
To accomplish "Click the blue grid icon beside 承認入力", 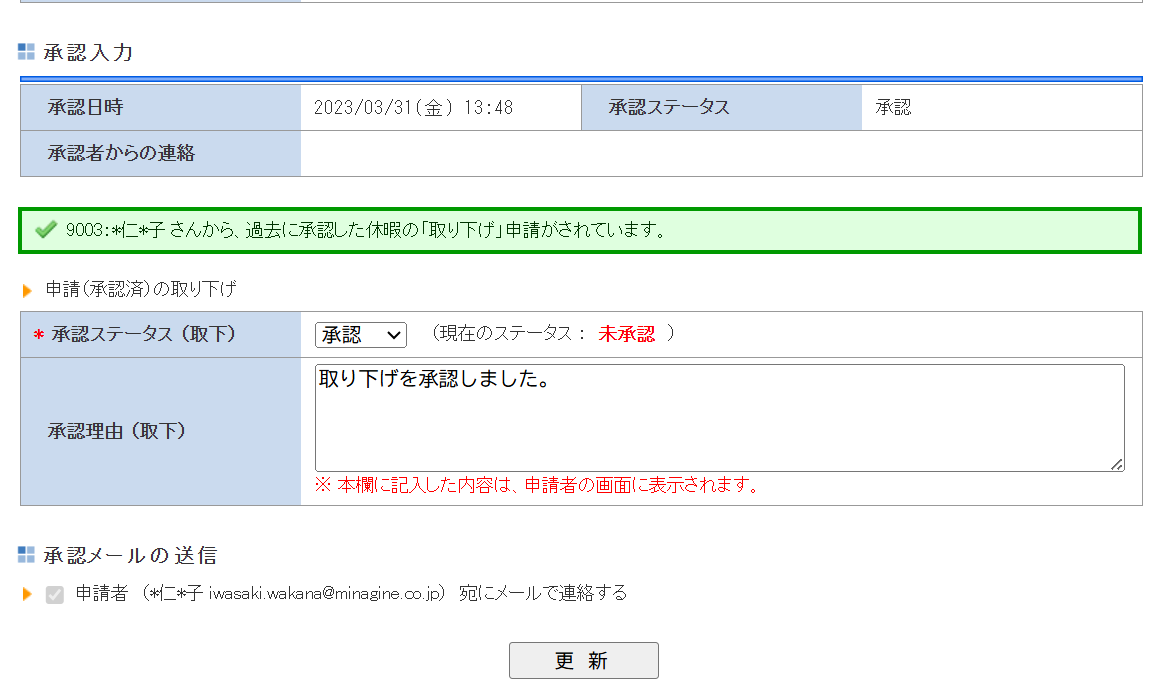I will coord(27,52).
